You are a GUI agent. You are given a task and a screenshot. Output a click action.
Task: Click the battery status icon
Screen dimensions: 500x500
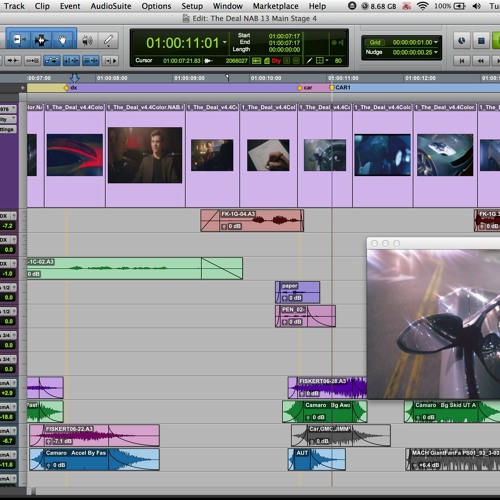point(459,6)
